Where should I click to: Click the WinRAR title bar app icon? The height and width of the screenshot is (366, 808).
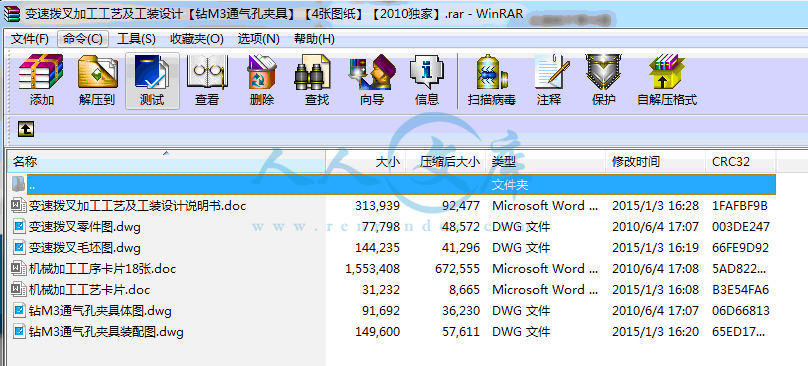12,14
